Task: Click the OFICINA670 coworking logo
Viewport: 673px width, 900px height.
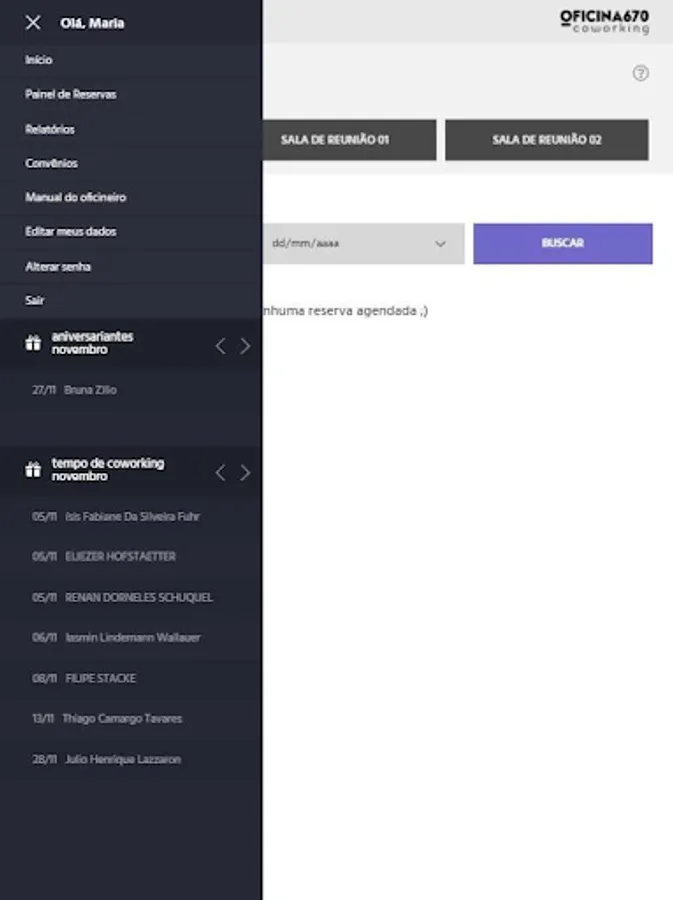Action: pyautogui.click(x=604, y=22)
